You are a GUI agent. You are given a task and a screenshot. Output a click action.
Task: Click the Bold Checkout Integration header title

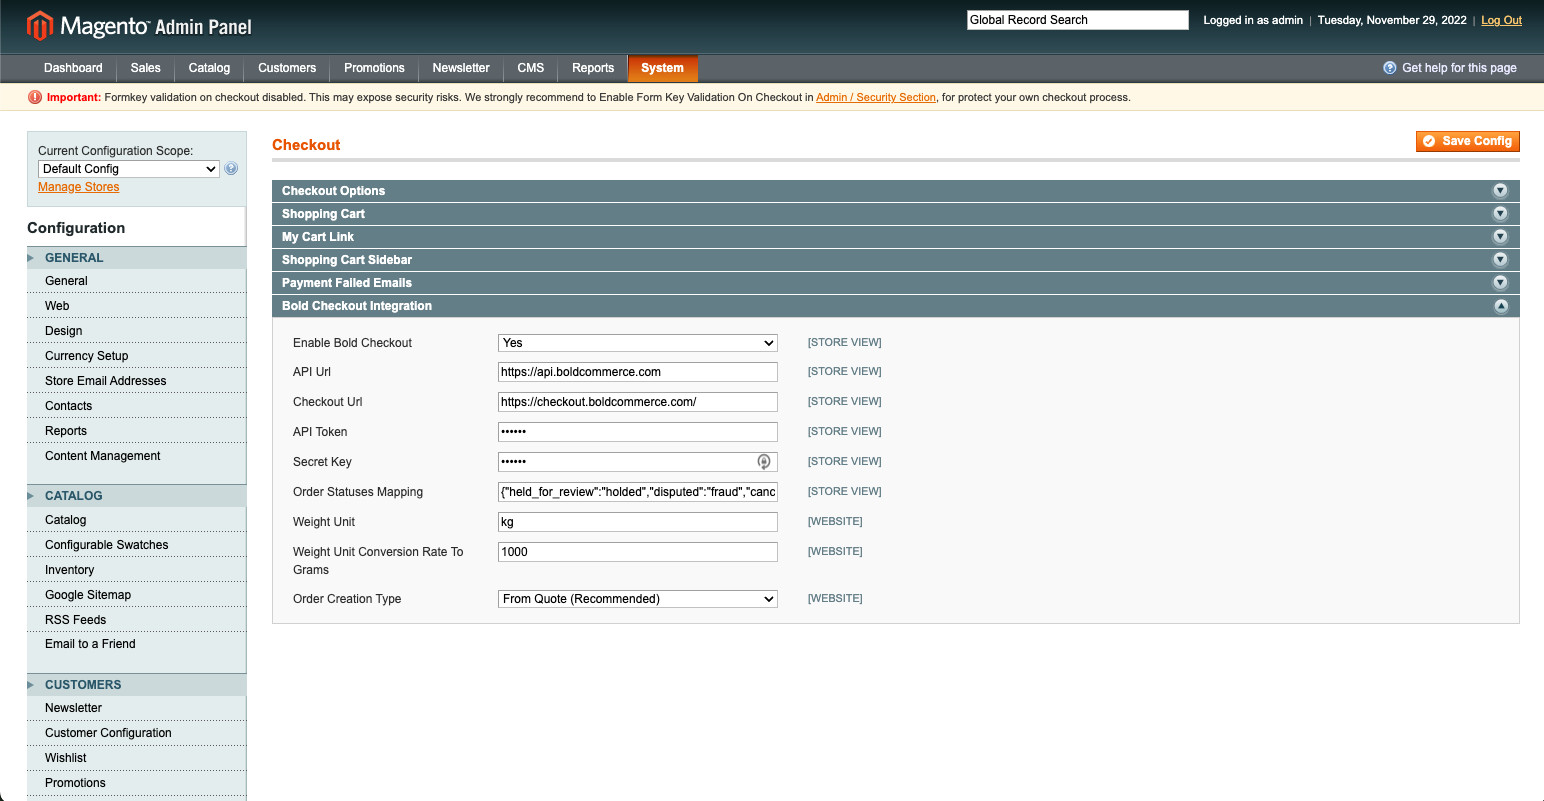pyautogui.click(x=357, y=306)
